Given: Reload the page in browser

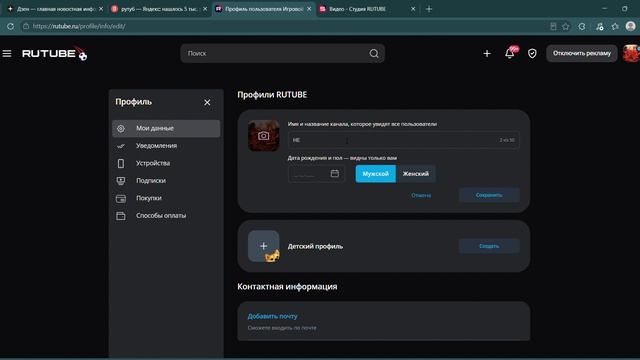Looking at the screenshot, I should click(x=10, y=26).
